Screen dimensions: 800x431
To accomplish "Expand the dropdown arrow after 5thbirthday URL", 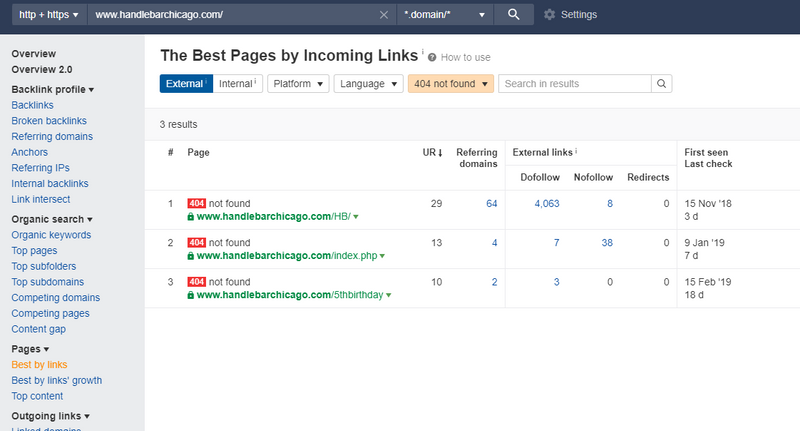I will coord(388,295).
